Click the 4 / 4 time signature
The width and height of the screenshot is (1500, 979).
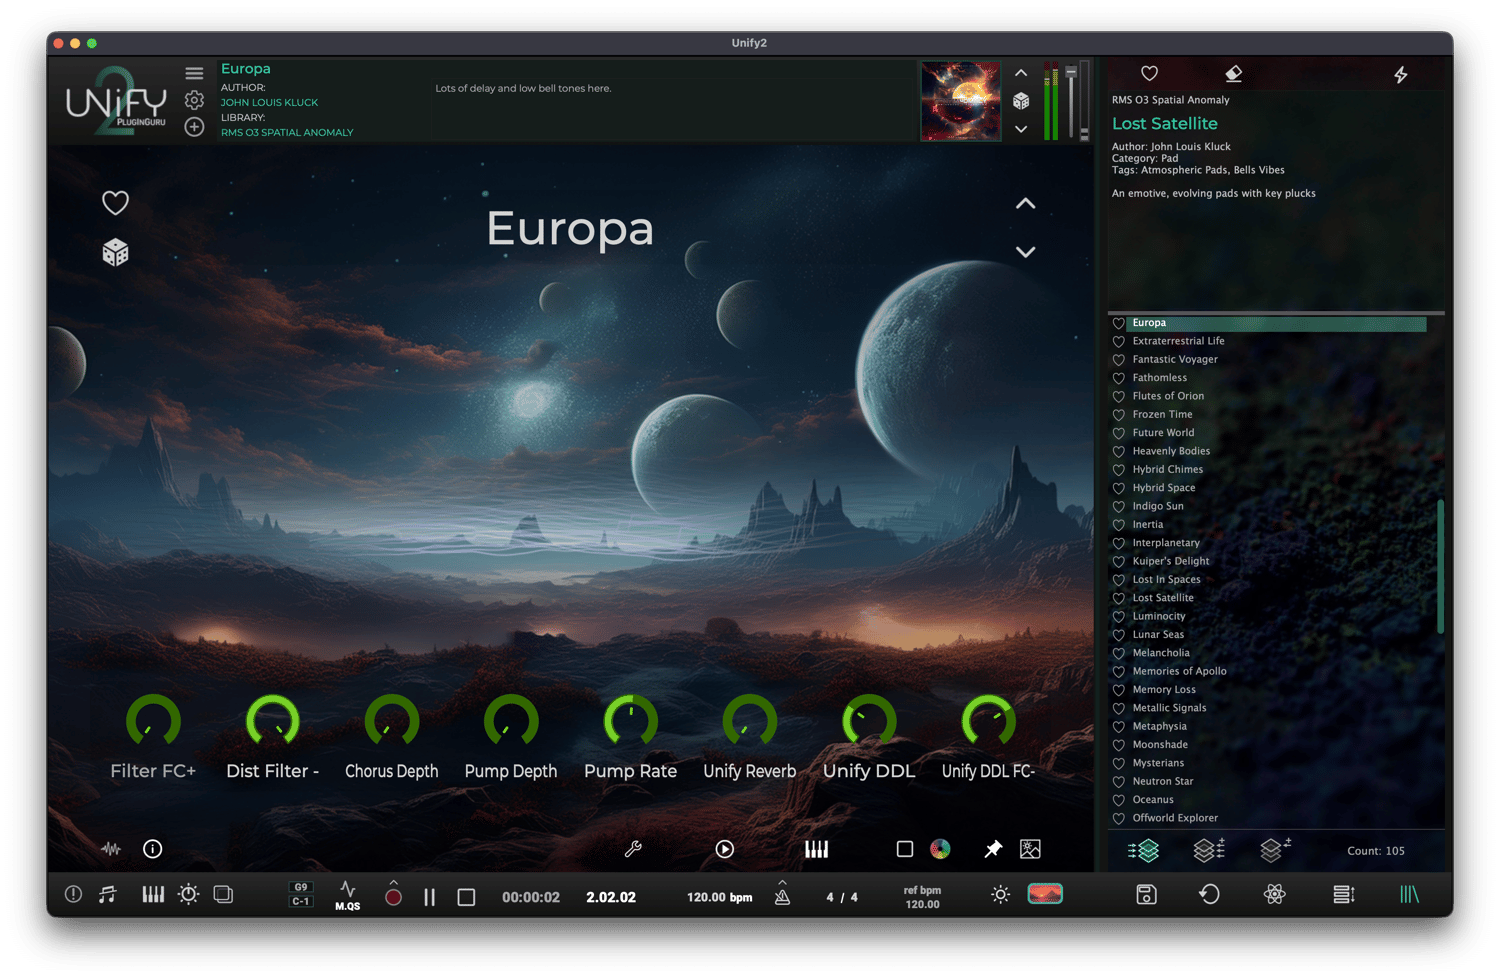(x=842, y=897)
